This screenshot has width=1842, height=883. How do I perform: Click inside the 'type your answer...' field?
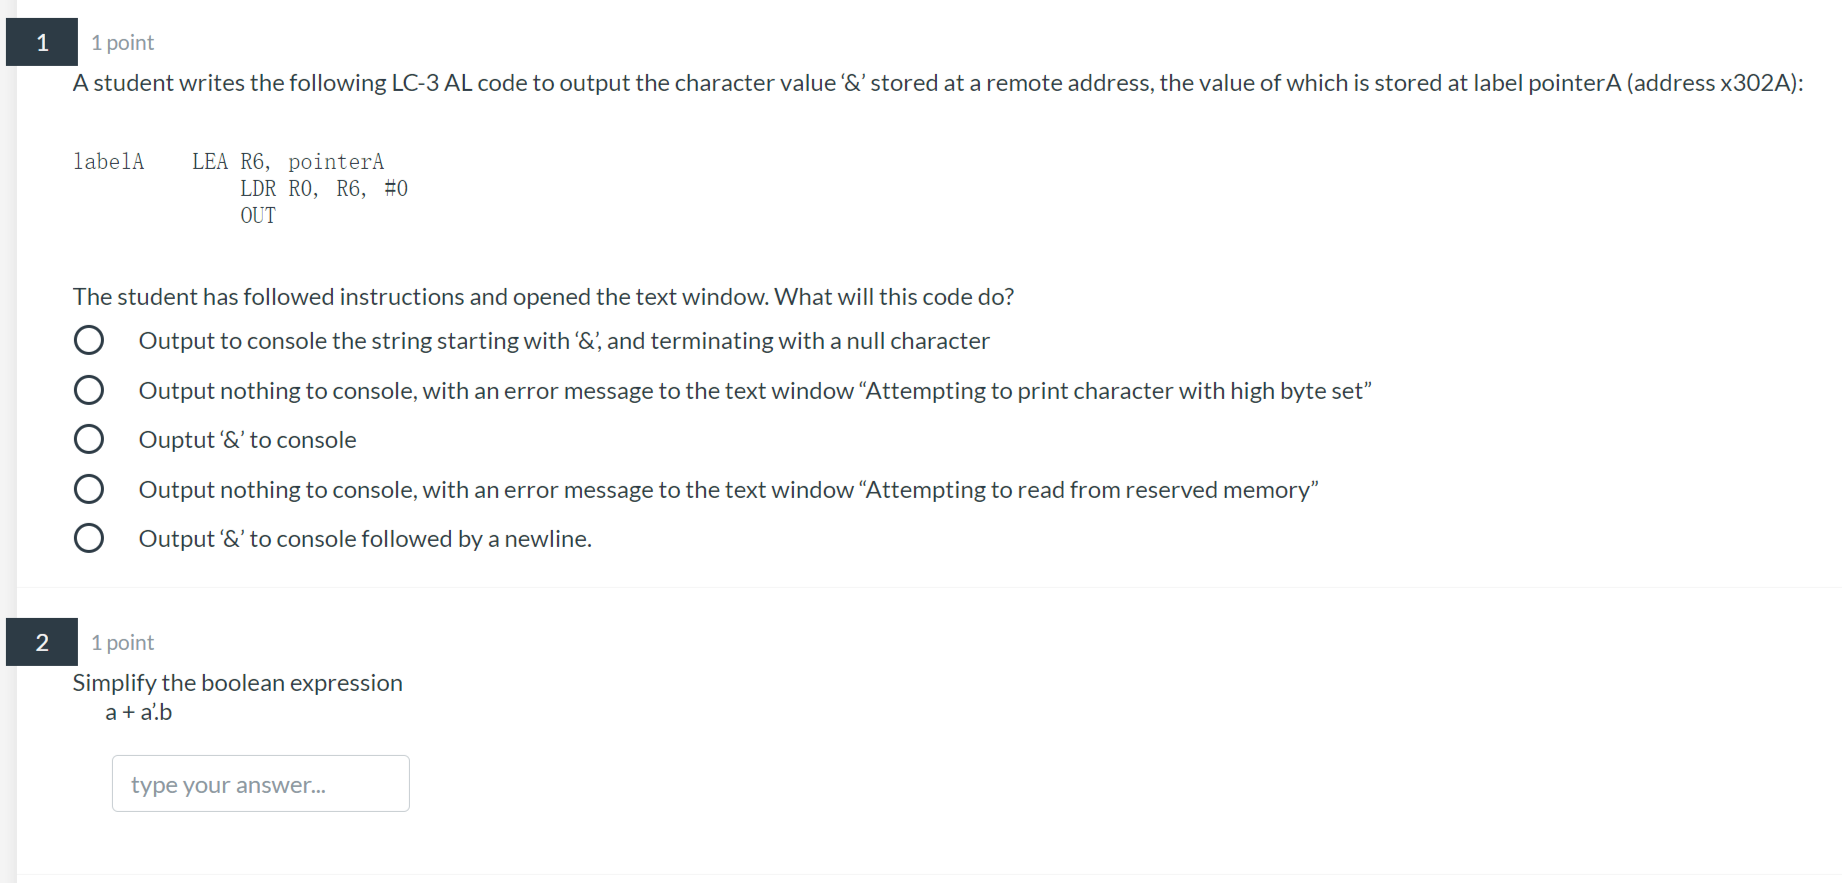click(259, 784)
